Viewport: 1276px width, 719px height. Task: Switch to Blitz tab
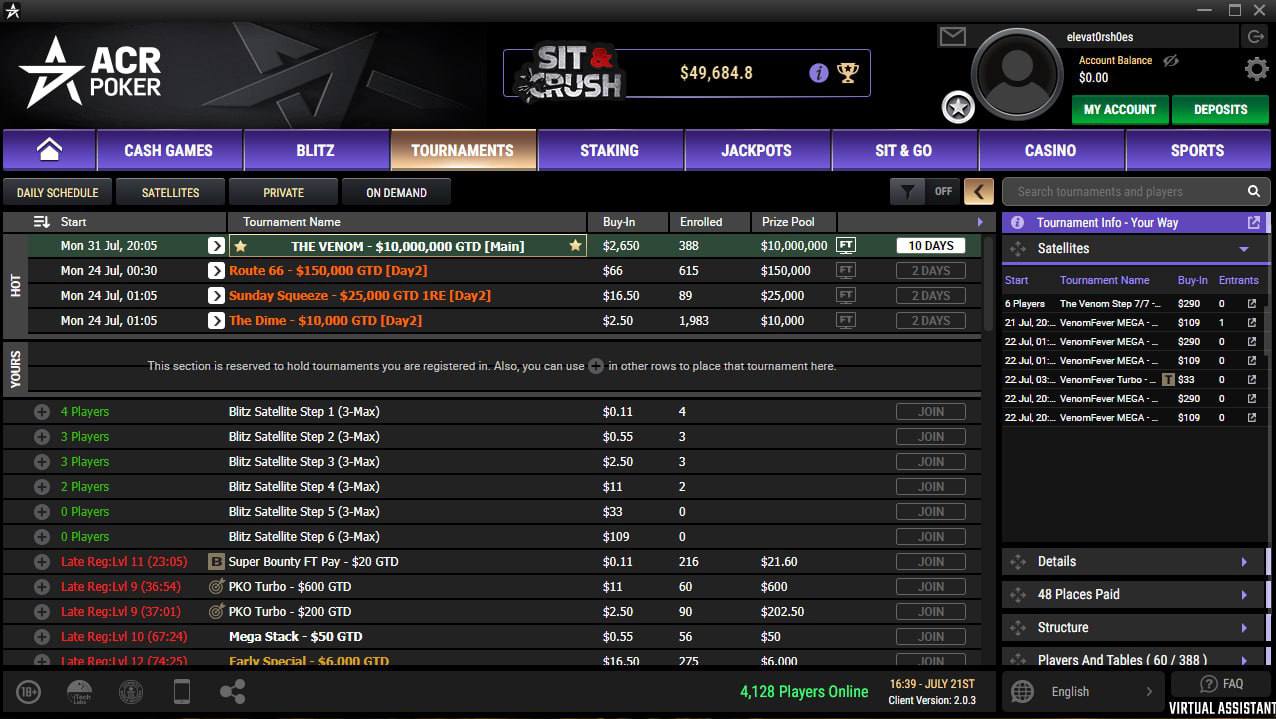coord(315,150)
